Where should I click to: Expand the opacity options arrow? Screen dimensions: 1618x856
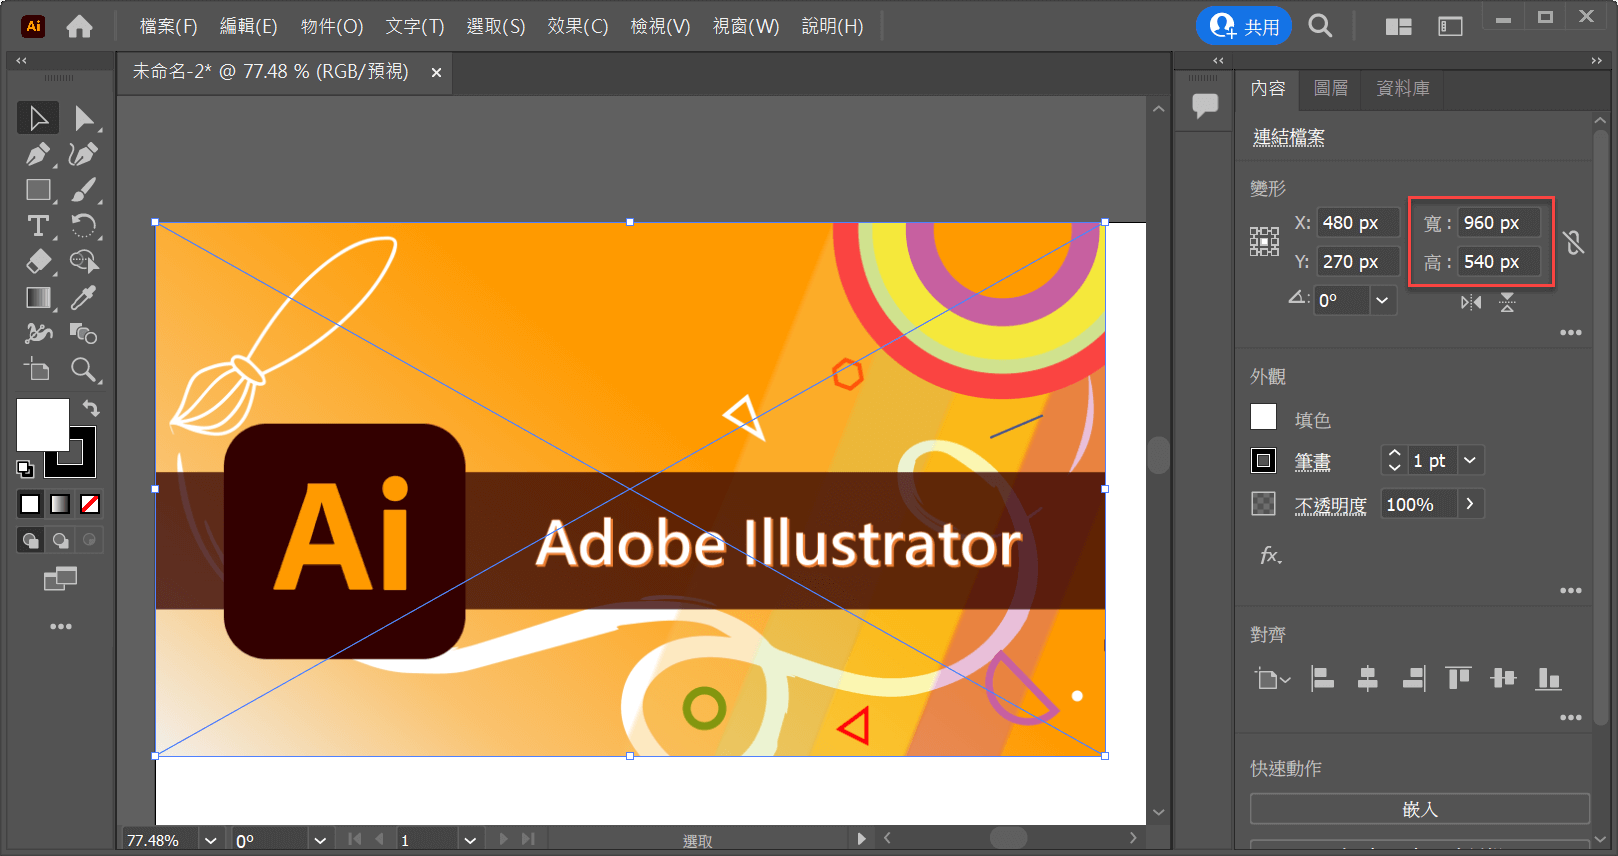pyautogui.click(x=1470, y=504)
